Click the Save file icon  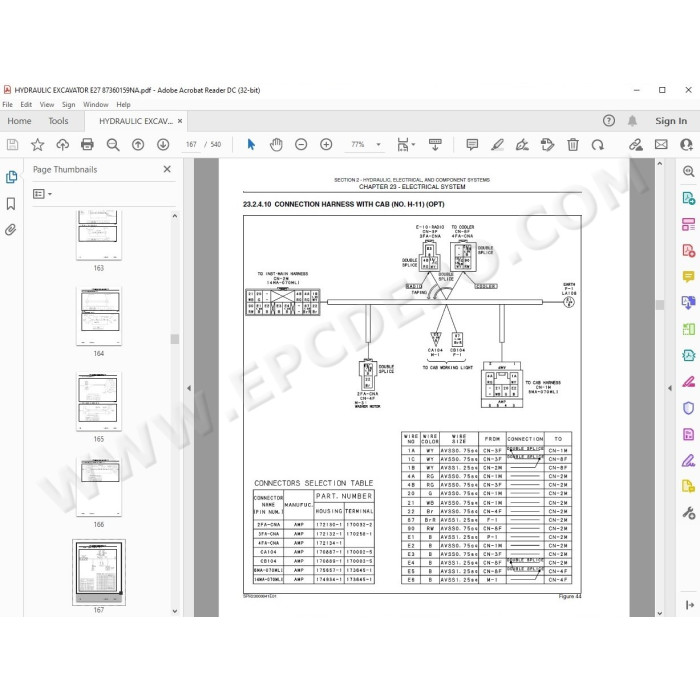(x=12, y=144)
